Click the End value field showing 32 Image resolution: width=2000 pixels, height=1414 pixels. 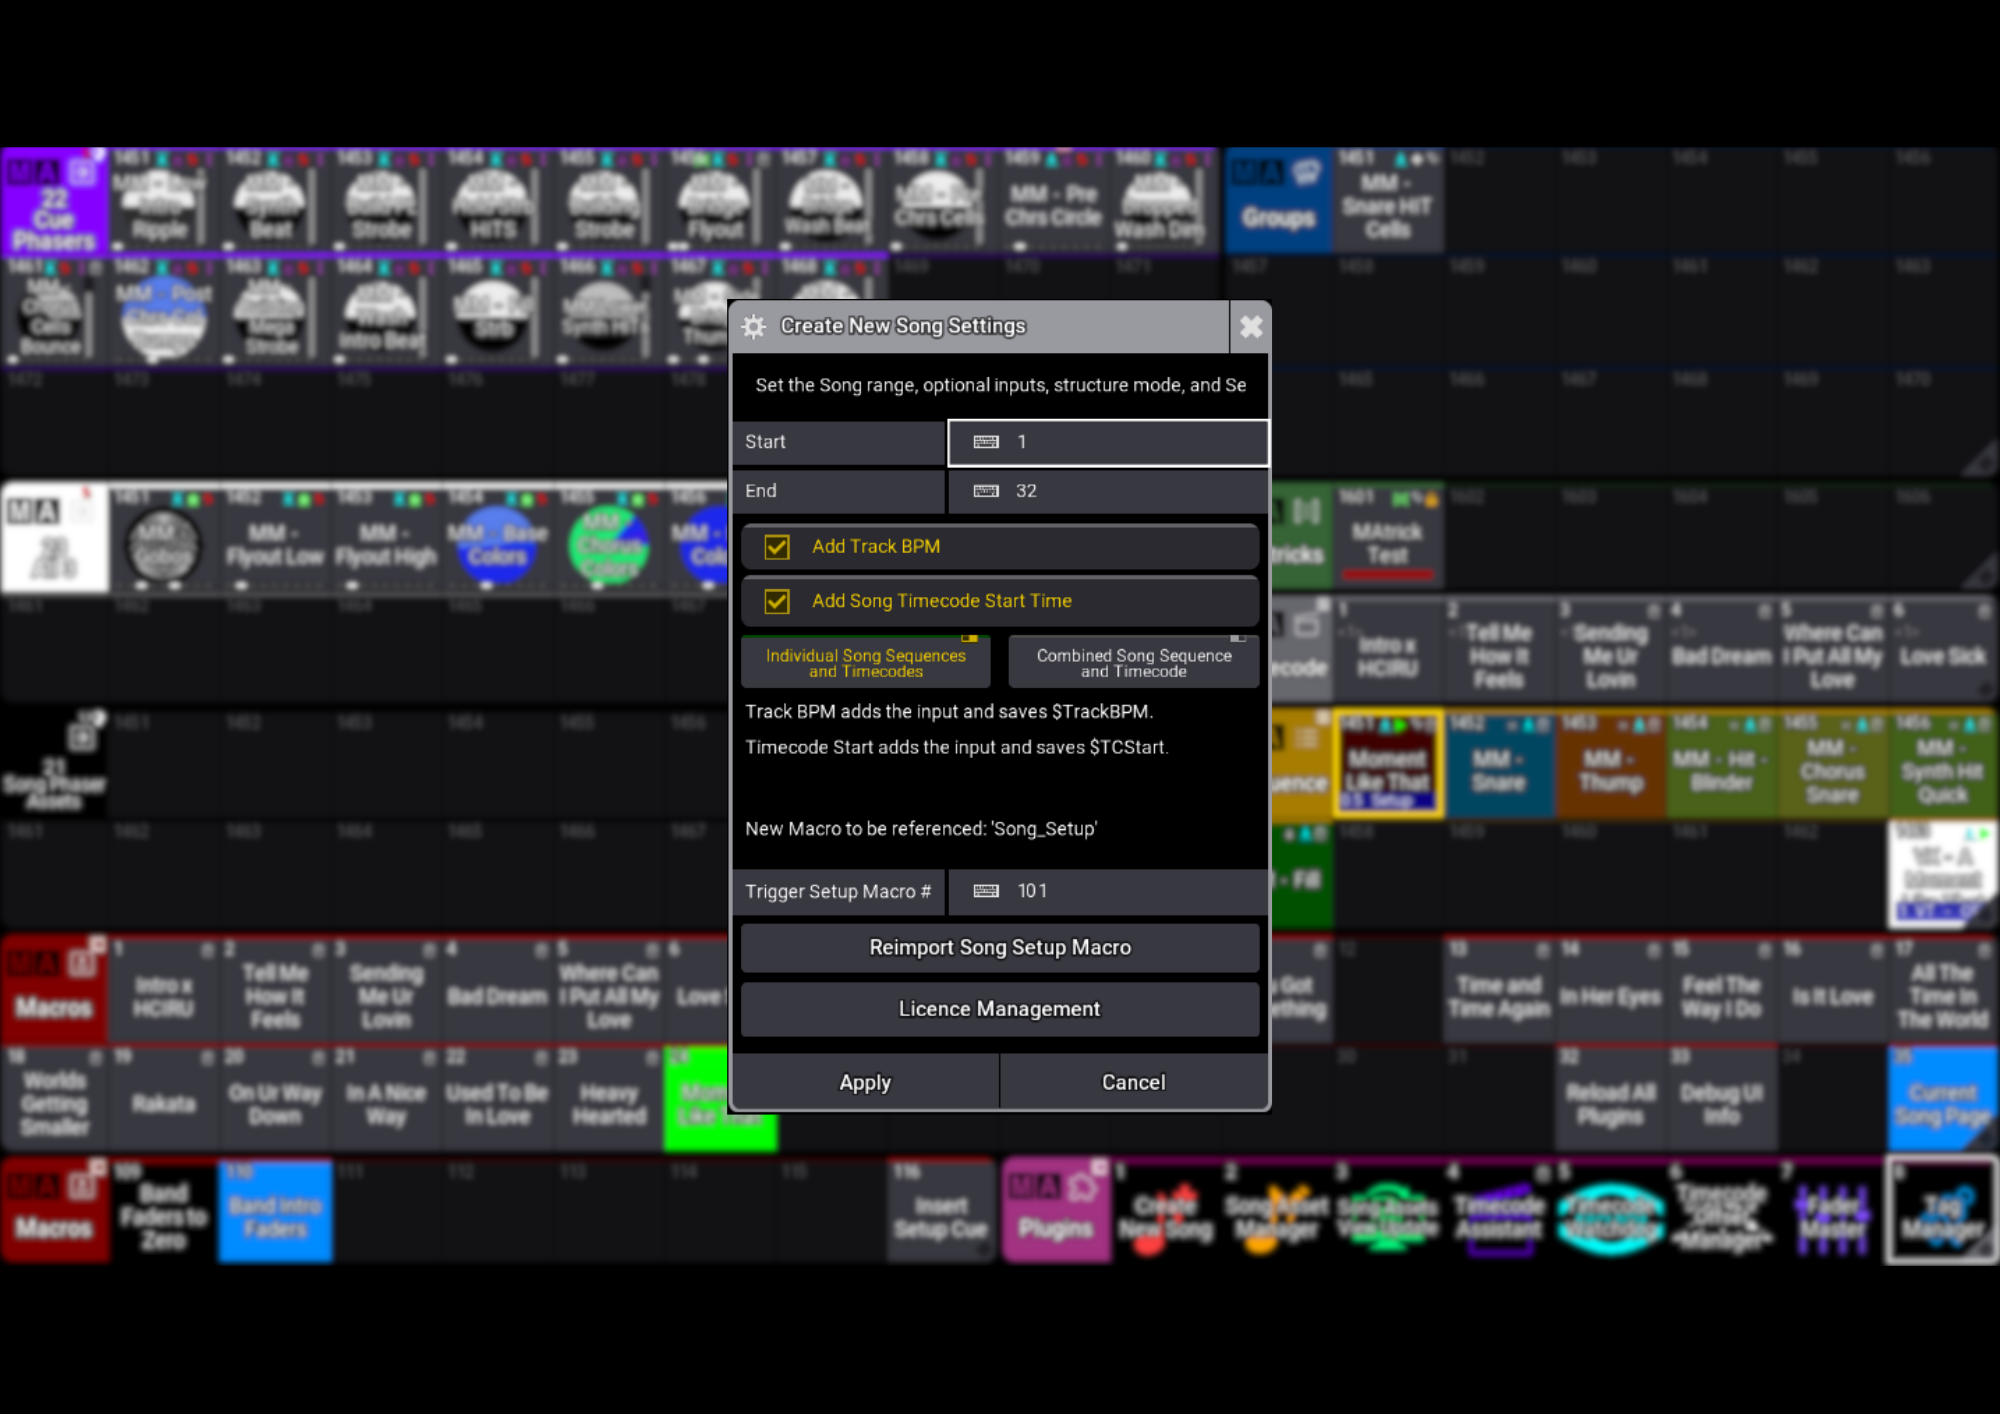point(1108,491)
